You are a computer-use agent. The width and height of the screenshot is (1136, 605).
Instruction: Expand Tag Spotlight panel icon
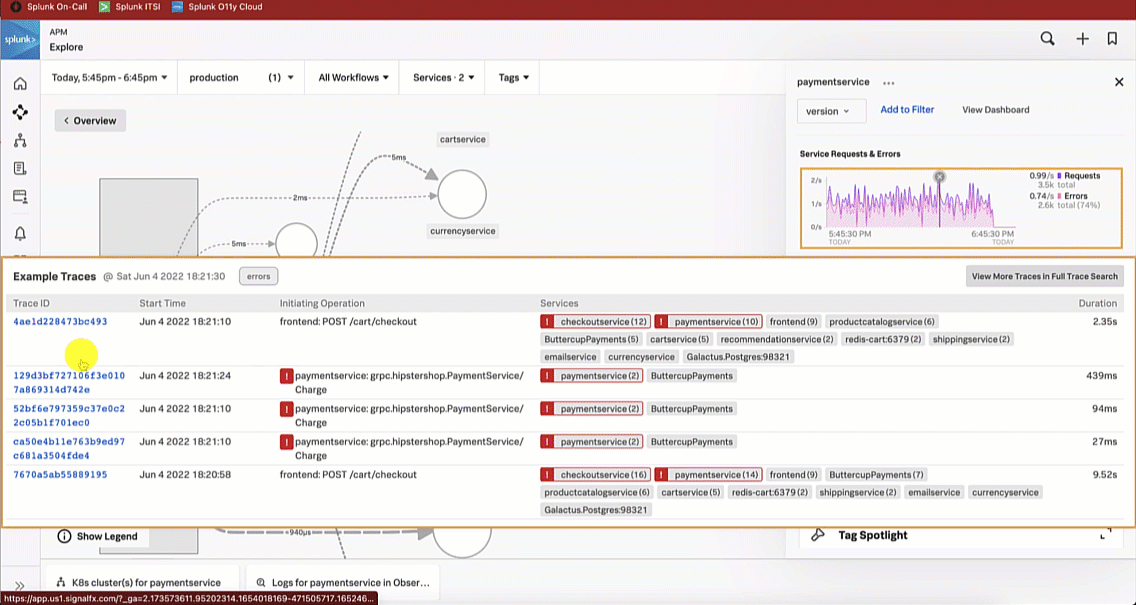(1105, 535)
